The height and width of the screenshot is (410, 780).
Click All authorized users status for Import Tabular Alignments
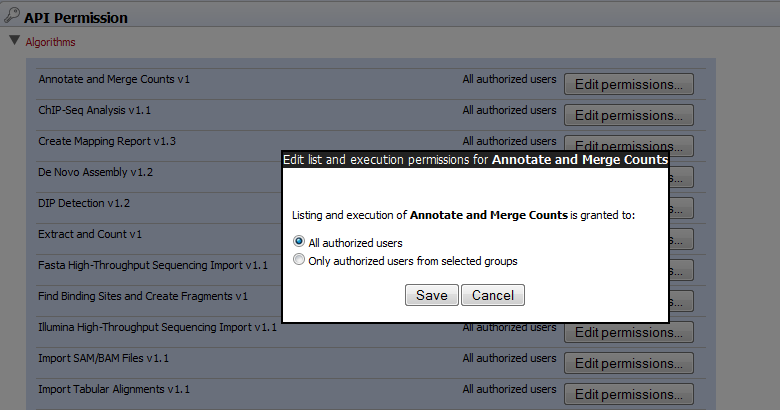(x=509, y=389)
